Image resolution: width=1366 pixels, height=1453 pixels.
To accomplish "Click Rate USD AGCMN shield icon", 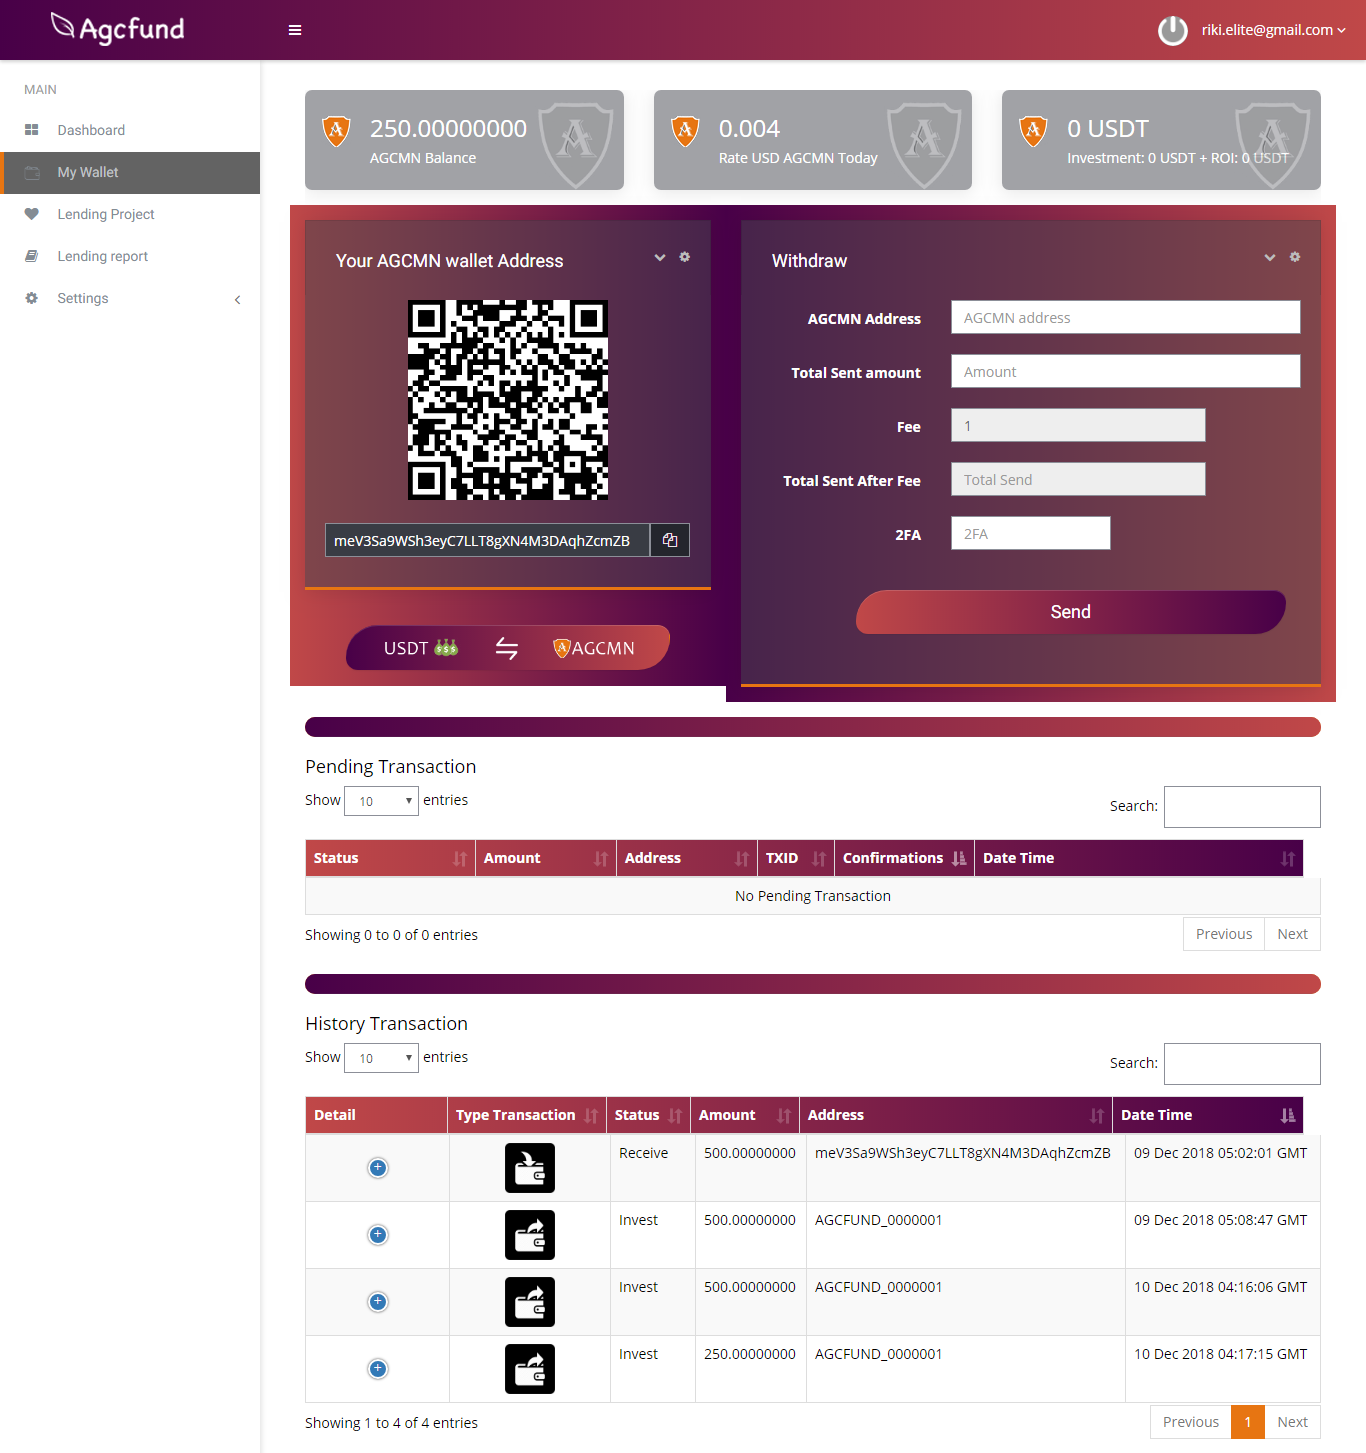I will tap(685, 131).
